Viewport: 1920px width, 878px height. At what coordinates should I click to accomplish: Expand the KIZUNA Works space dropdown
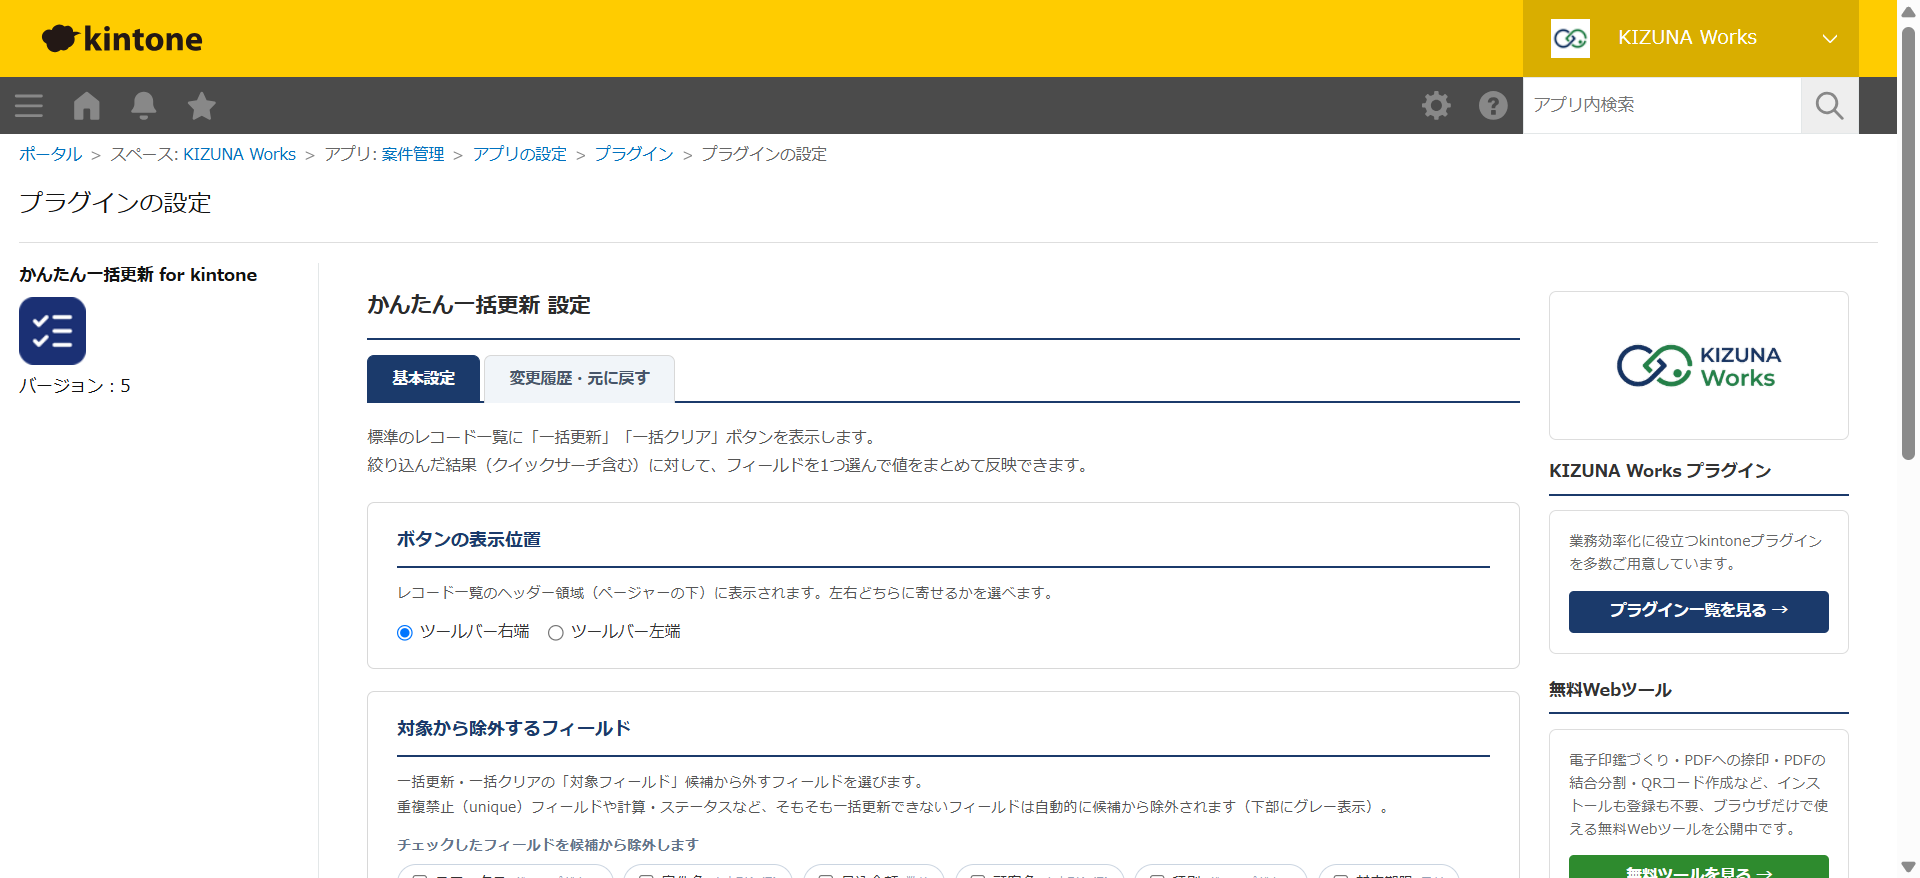(1829, 38)
